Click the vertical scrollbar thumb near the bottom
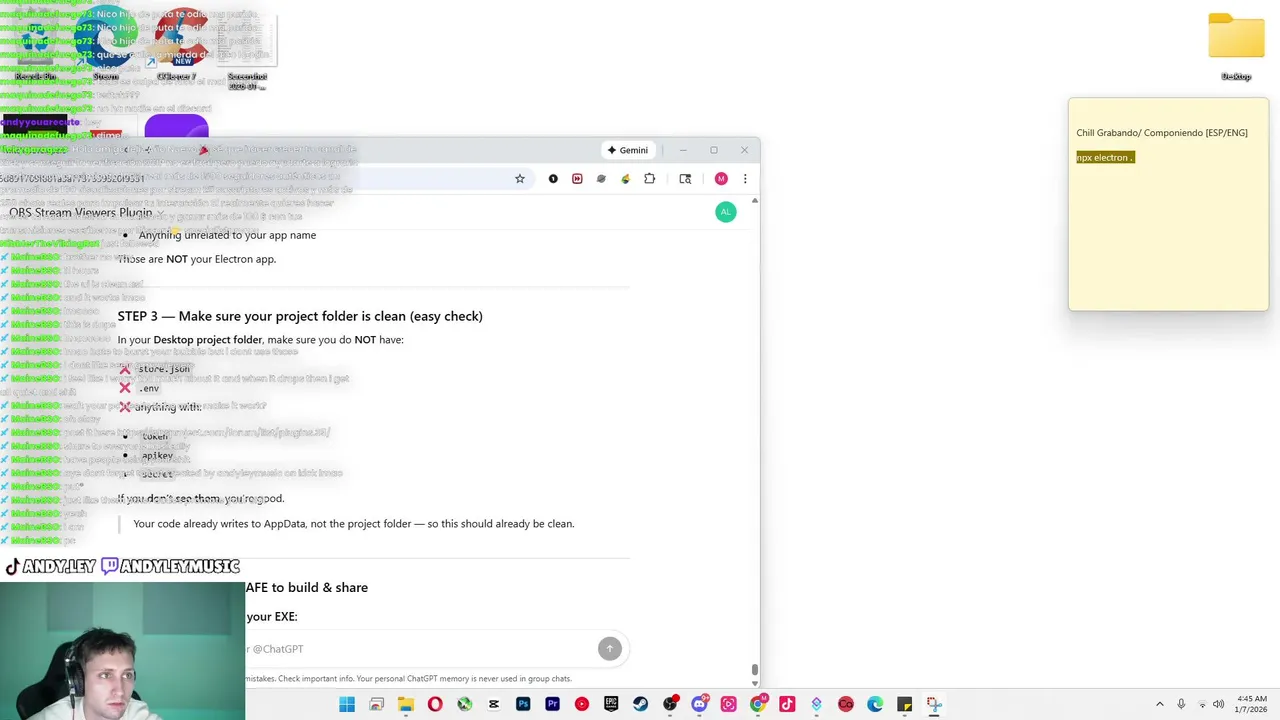The image size is (1280, 720). 755,670
